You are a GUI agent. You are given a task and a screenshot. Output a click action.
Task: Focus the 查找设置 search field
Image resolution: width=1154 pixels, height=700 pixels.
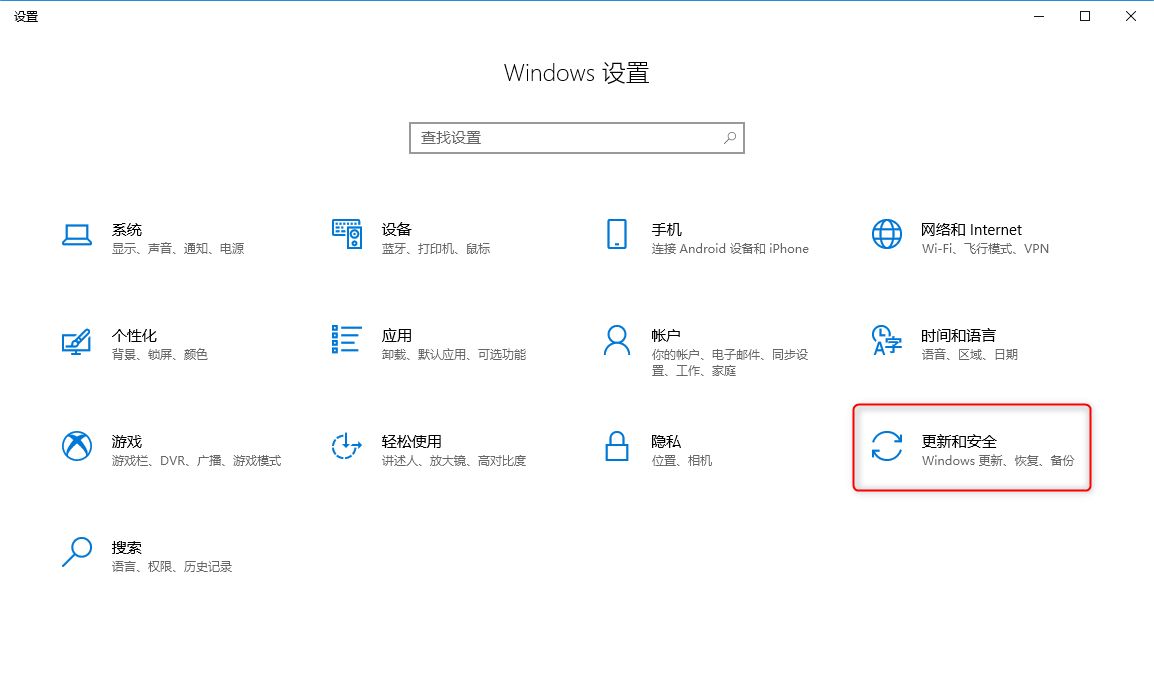[577, 138]
